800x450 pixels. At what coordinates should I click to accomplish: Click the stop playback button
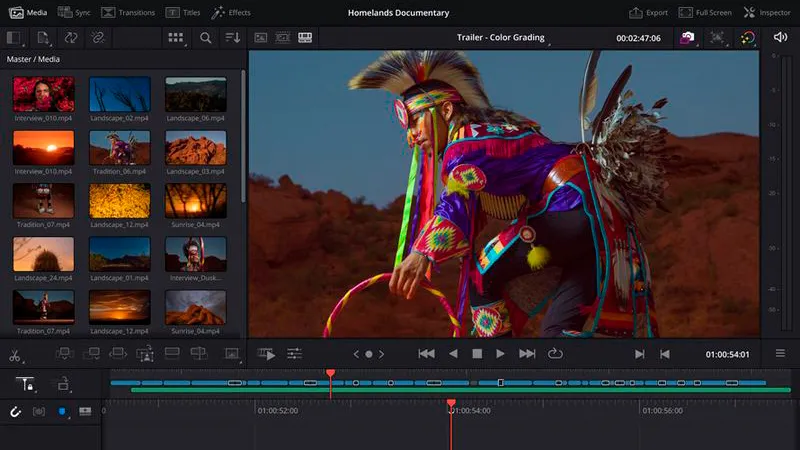pos(477,354)
